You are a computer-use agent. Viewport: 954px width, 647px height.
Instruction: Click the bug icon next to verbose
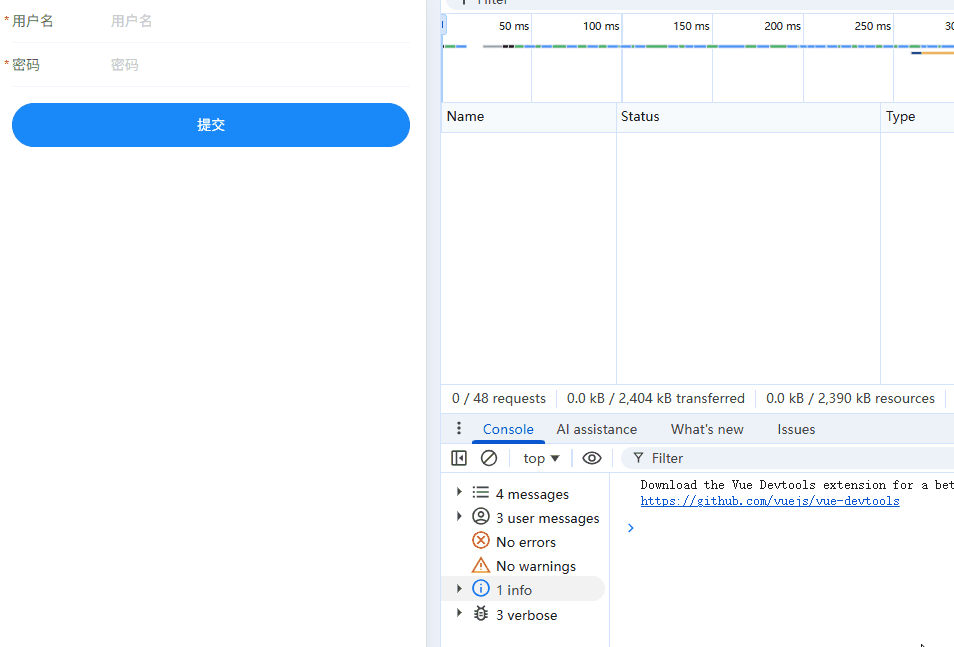481,614
